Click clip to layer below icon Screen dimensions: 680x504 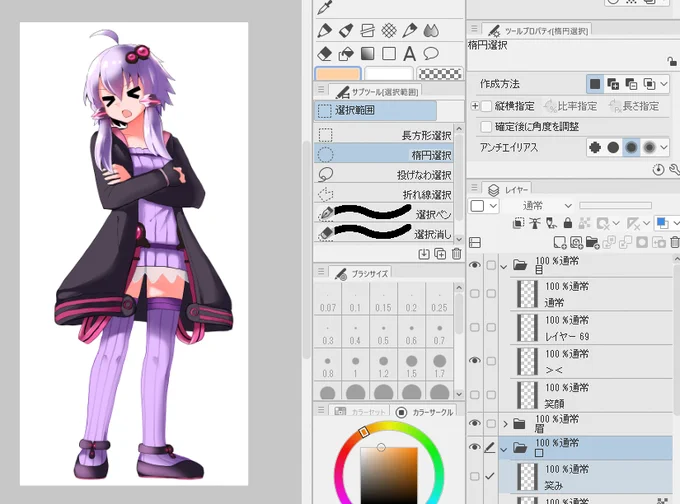[x=518, y=223]
